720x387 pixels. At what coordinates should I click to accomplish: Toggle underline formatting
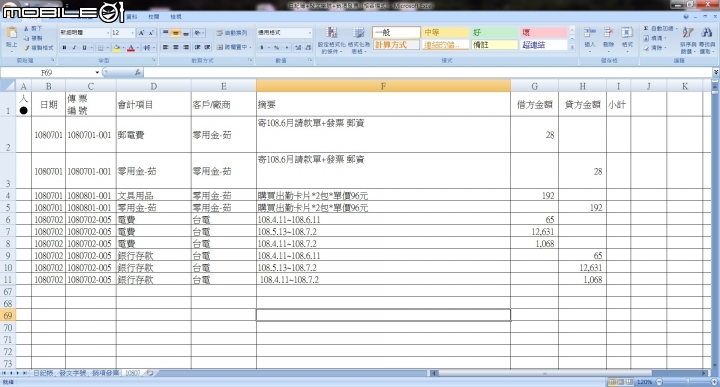pyautogui.click(x=84, y=47)
